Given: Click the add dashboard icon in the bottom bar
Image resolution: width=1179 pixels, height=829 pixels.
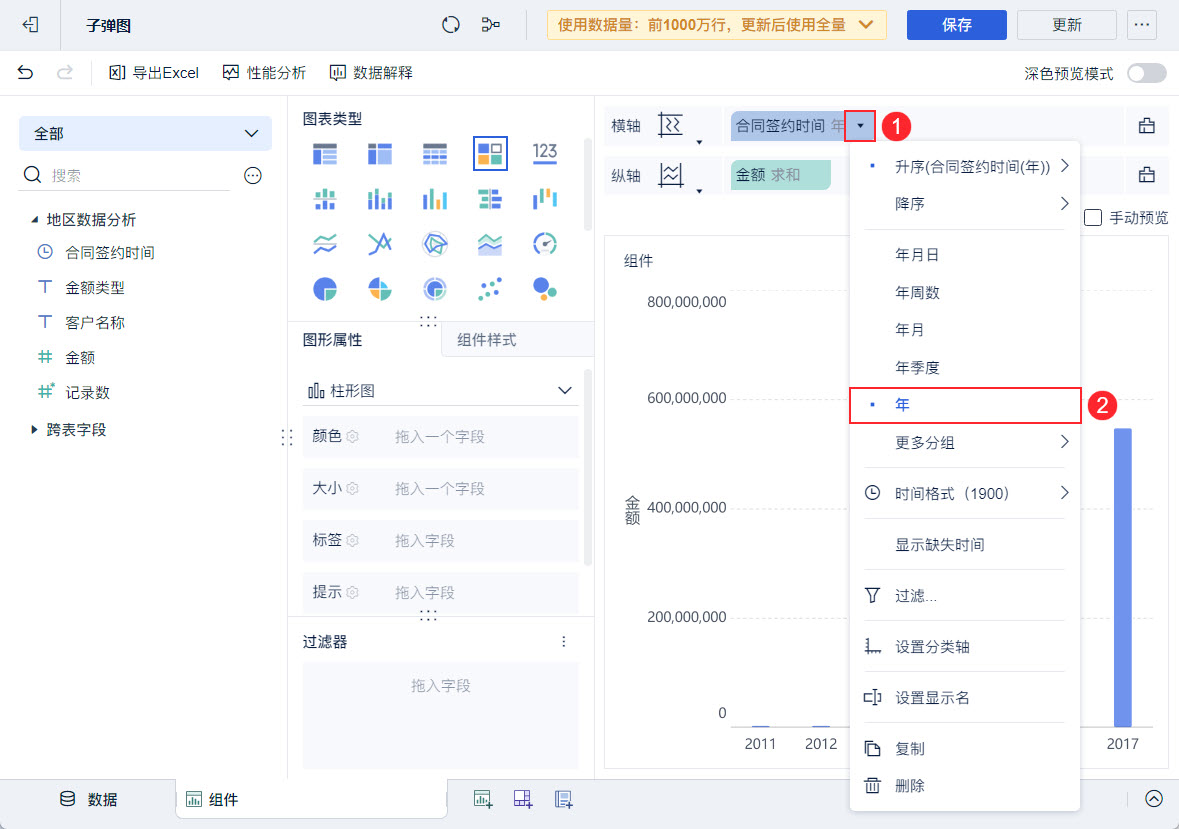Looking at the screenshot, I should pos(523,800).
